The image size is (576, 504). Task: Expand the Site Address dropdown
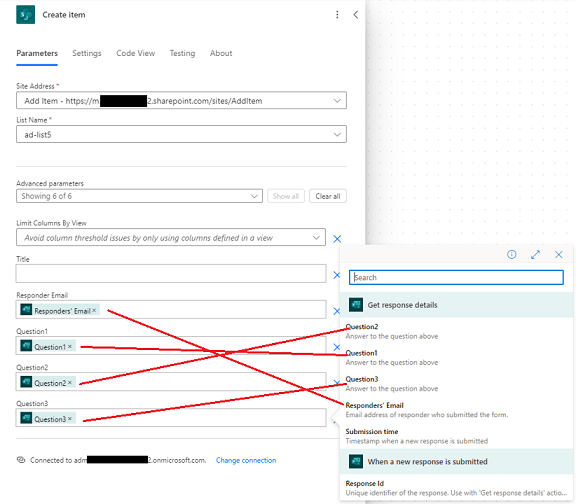point(181,101)
